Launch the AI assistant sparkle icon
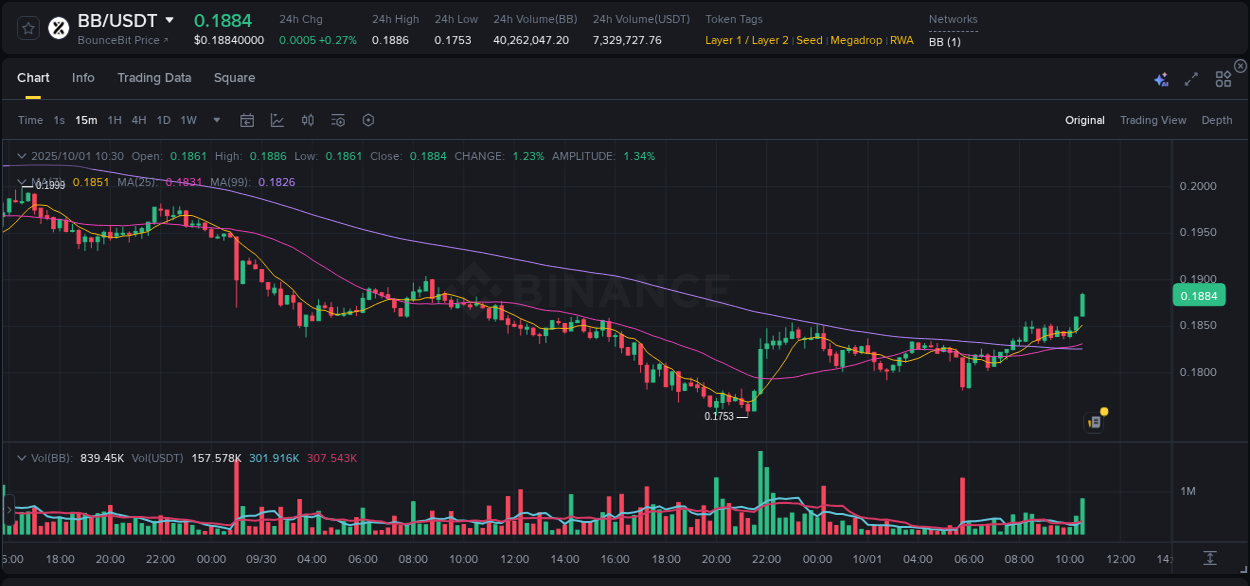 1161,78
